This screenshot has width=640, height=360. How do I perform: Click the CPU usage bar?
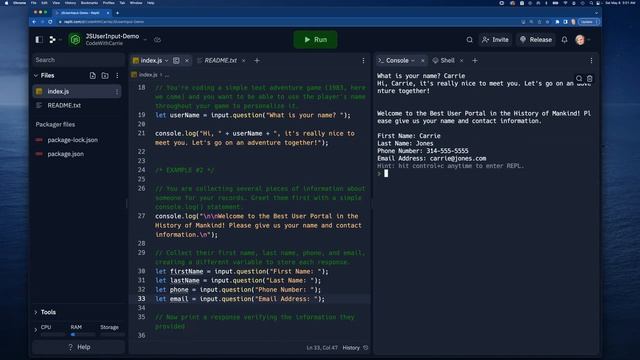53,334
